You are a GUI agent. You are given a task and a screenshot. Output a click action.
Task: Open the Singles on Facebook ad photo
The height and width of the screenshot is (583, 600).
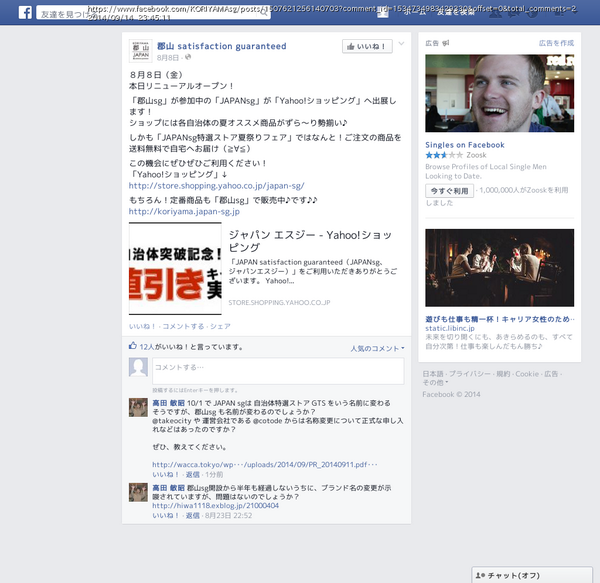[x=499, y=93]
